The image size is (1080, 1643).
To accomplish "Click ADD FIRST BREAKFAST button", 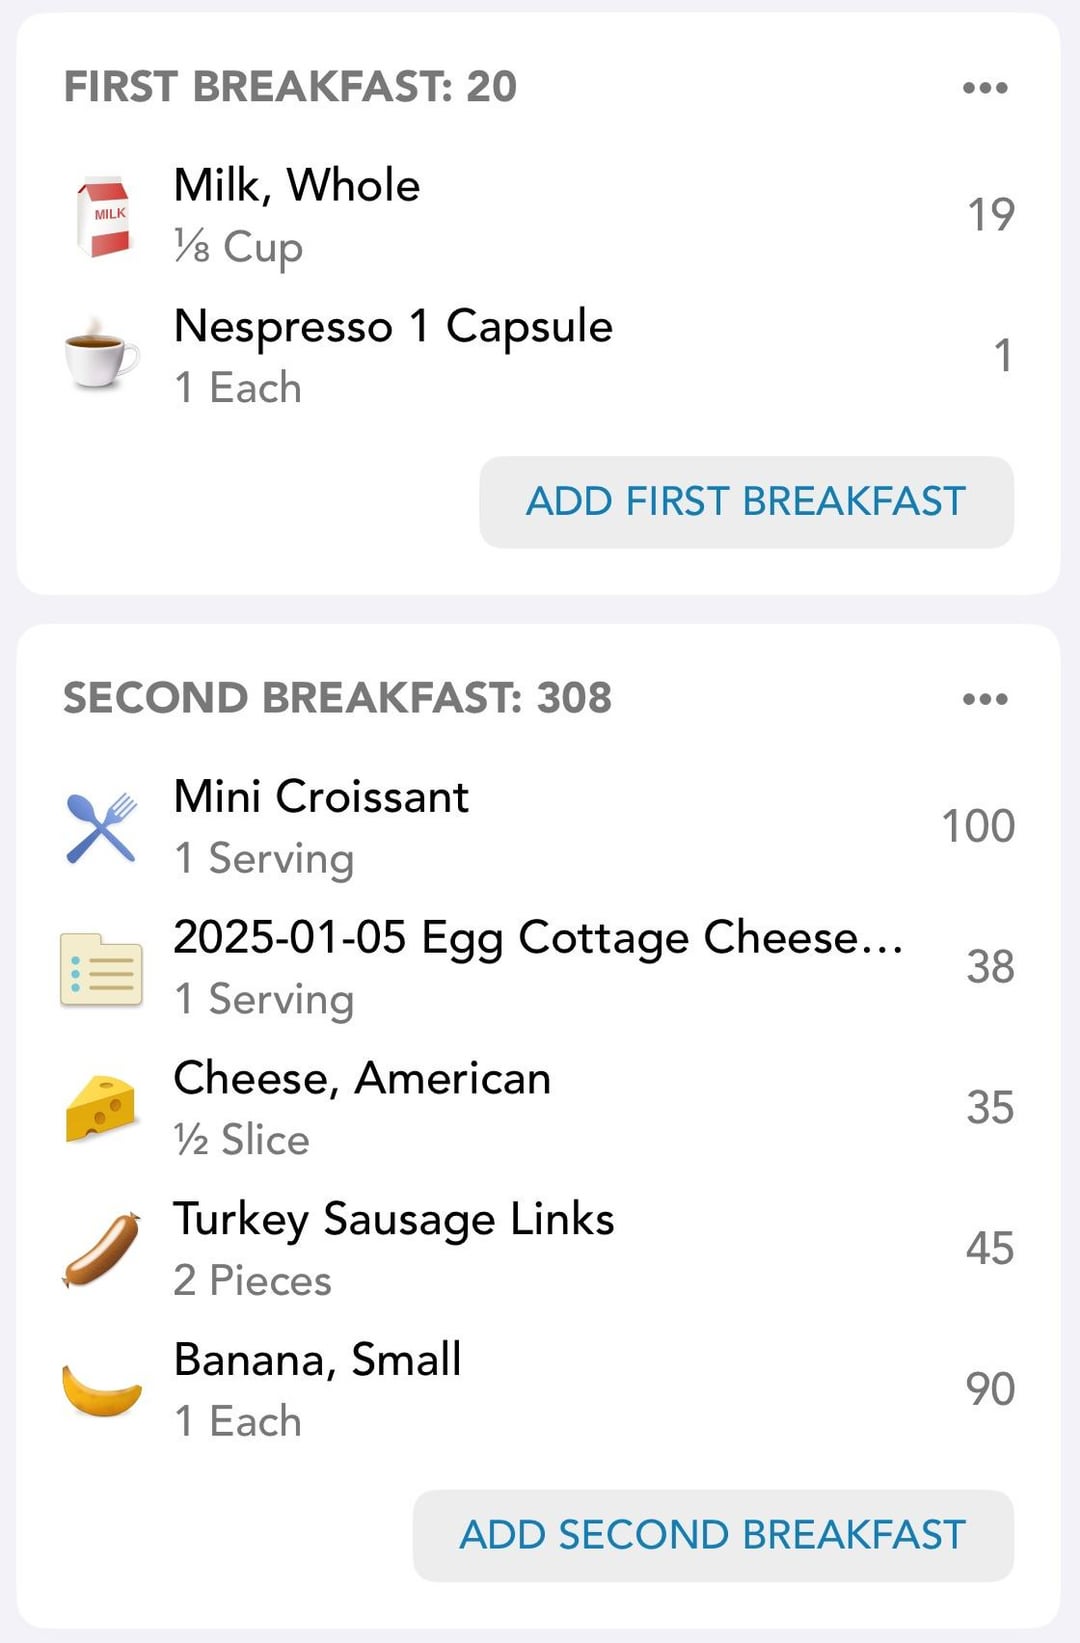I will 746,502.
